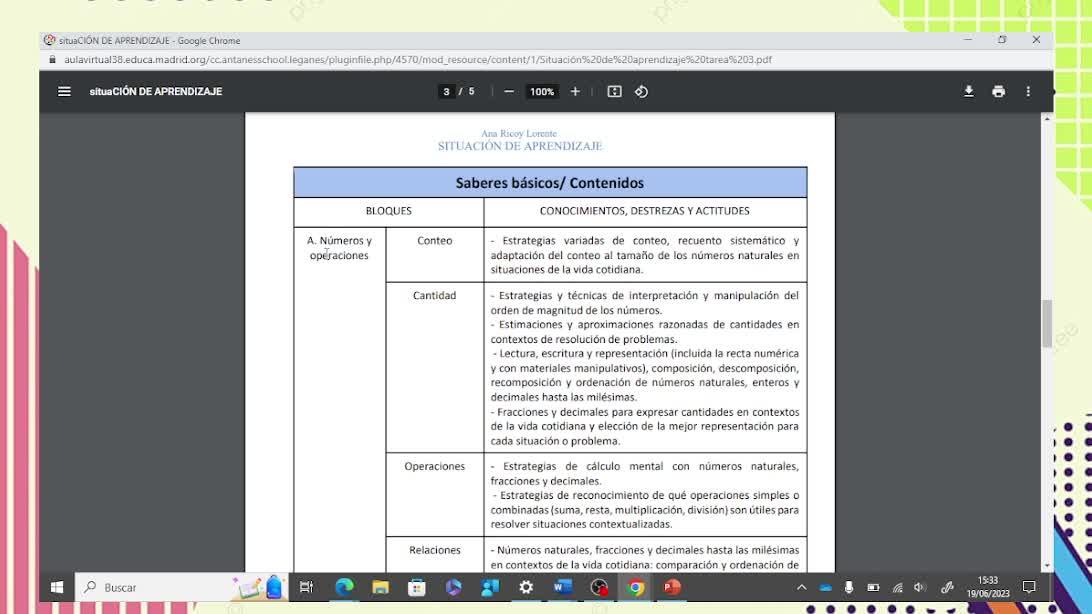Click the microphone tray icon

(x=848, y=588)
